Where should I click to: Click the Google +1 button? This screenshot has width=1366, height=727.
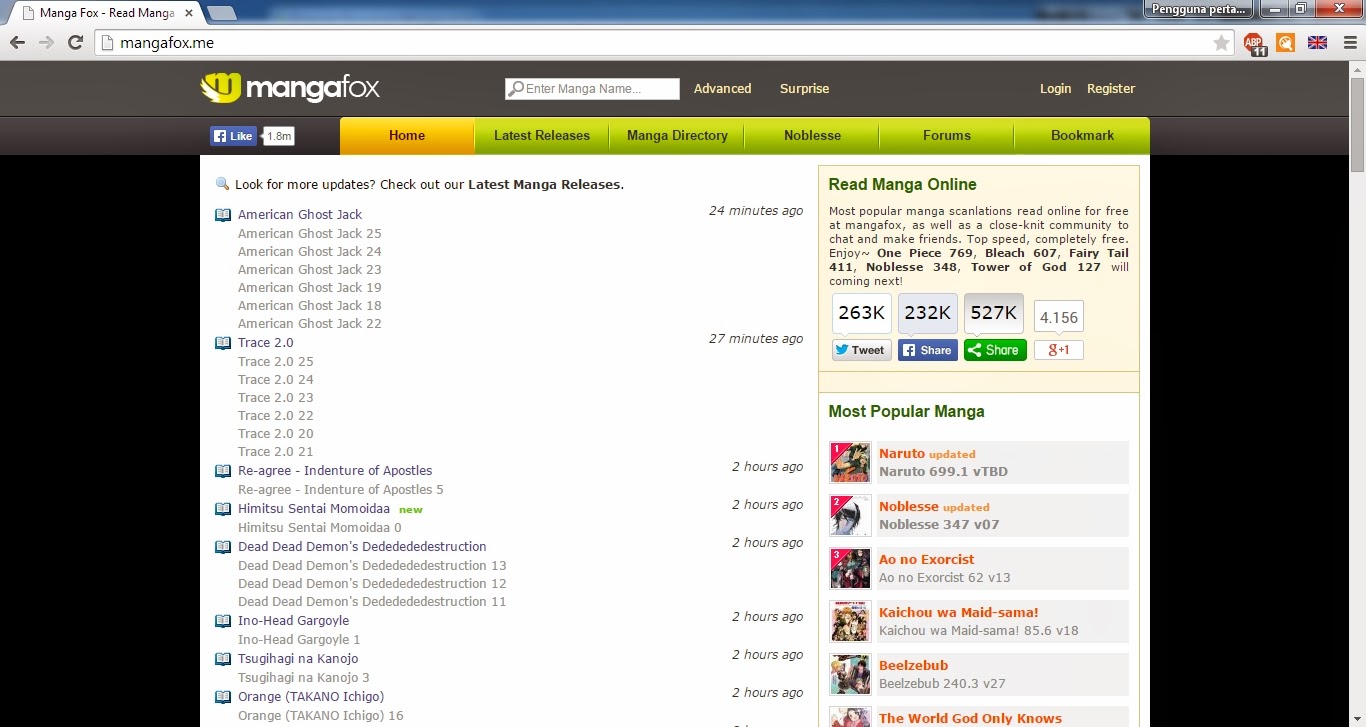(x=1059, y=350)
